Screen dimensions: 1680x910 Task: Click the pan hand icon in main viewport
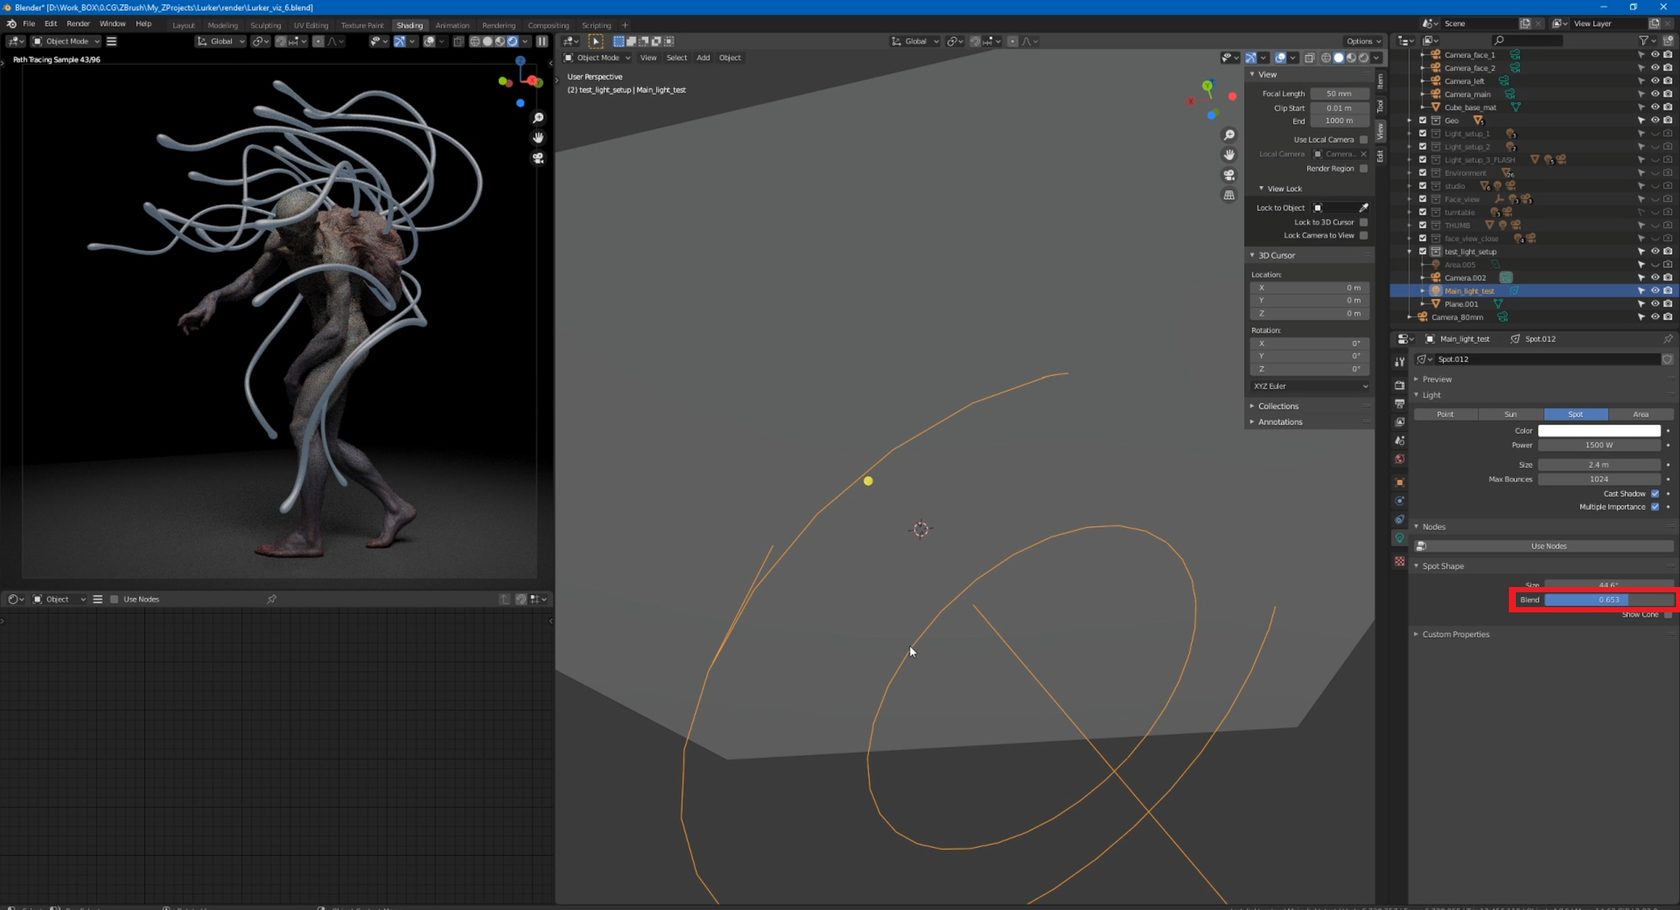pyautogui.click(x=1229, y=155)
